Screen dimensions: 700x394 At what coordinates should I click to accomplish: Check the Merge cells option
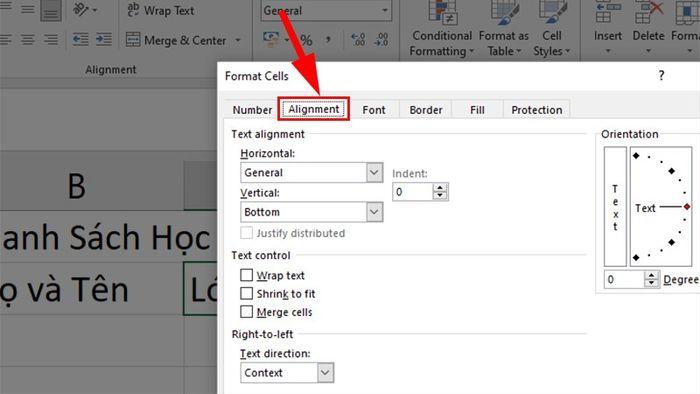[246, 311]
